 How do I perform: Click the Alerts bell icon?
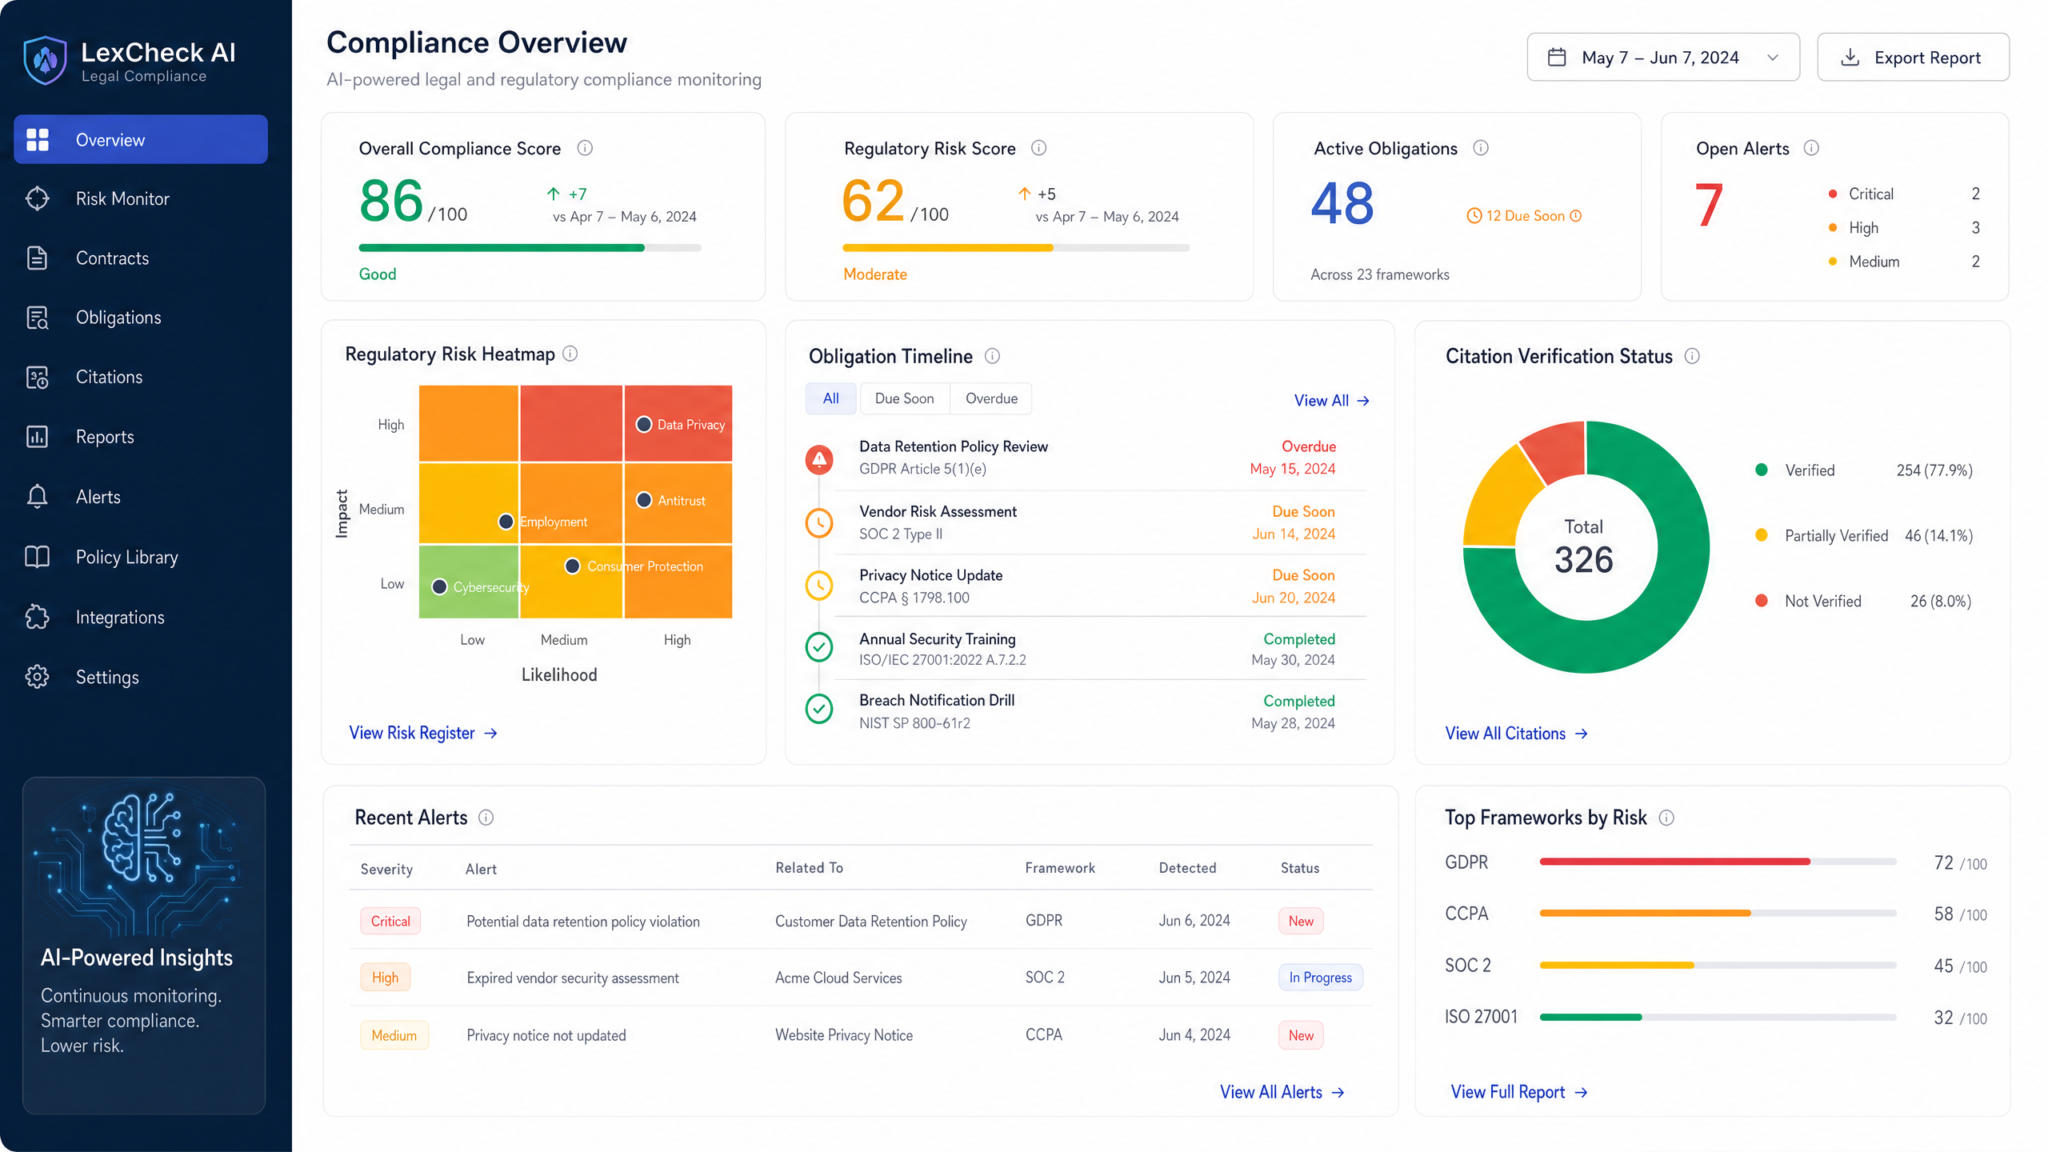coord(38,497)
